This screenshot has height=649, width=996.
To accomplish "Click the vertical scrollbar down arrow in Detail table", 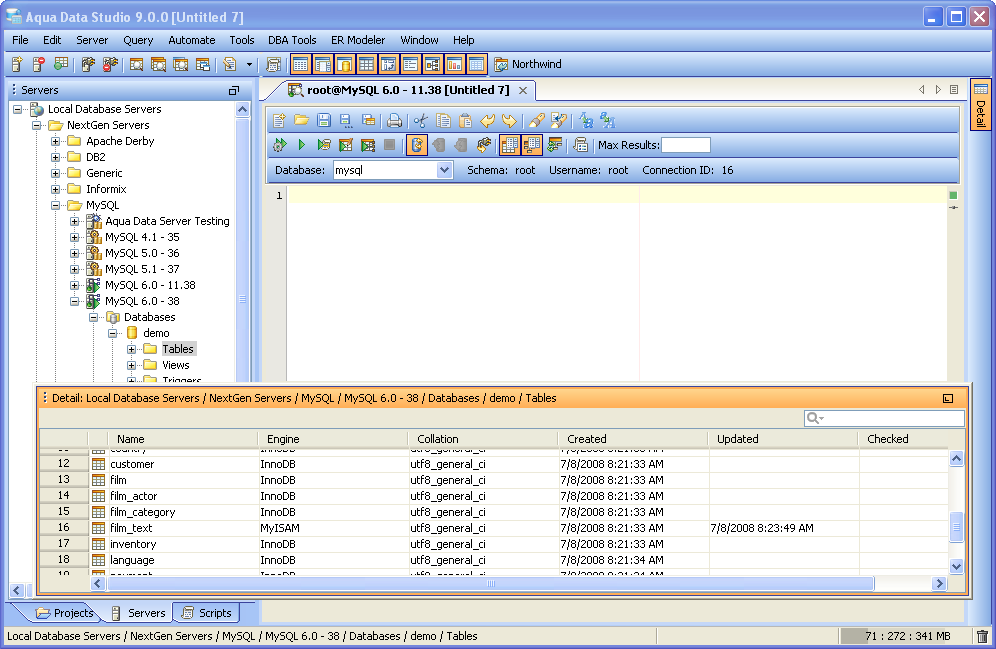I will point(957,566).
